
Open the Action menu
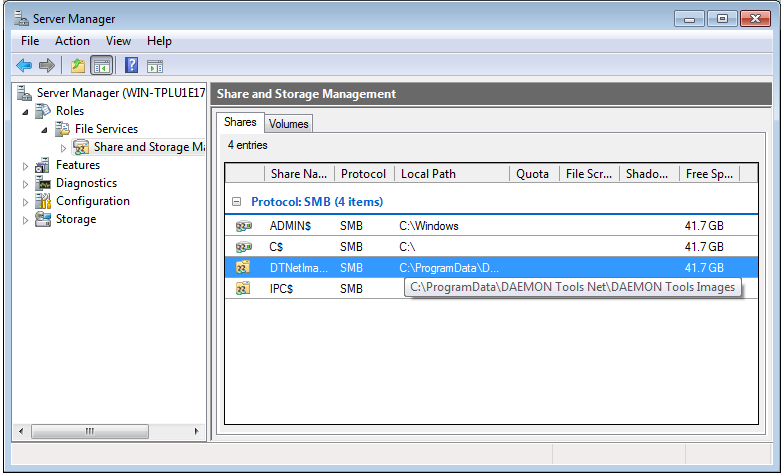pos(72,41)
